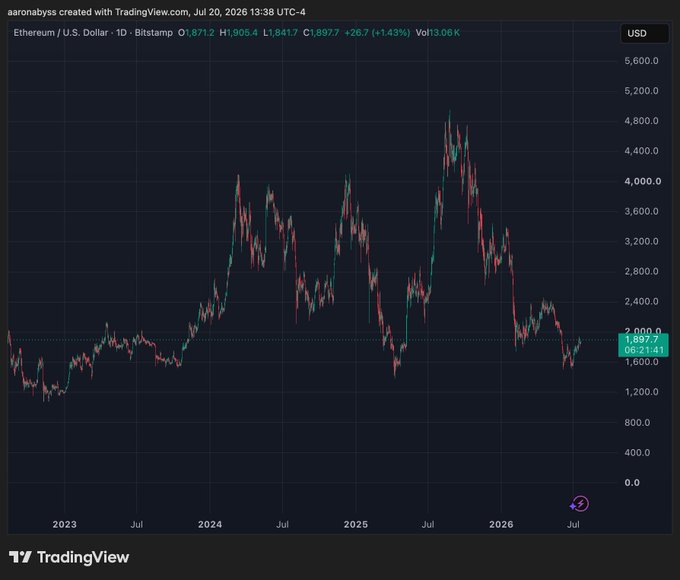Viewport: 680px width, 580px height.
Task: Click the 1,600.0 price axis label
Action: click(641, 362)
